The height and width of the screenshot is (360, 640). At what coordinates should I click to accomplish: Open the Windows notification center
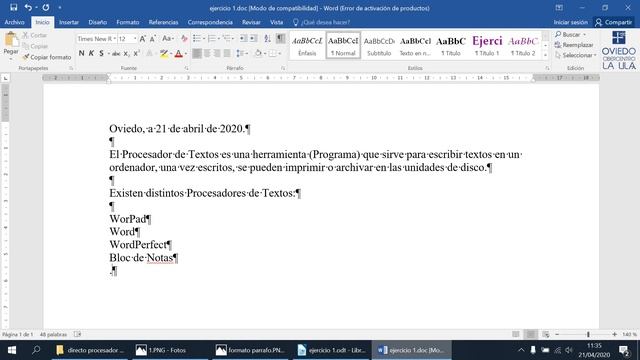click(624, 350)
